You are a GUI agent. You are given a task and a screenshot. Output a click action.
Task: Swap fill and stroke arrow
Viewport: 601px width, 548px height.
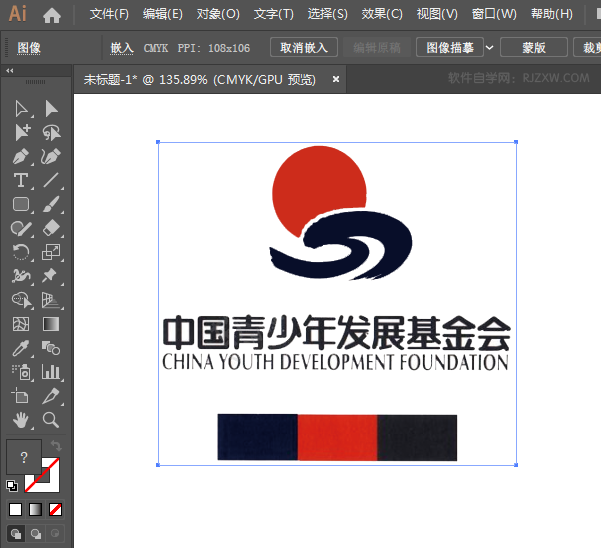tap(56, 446)
